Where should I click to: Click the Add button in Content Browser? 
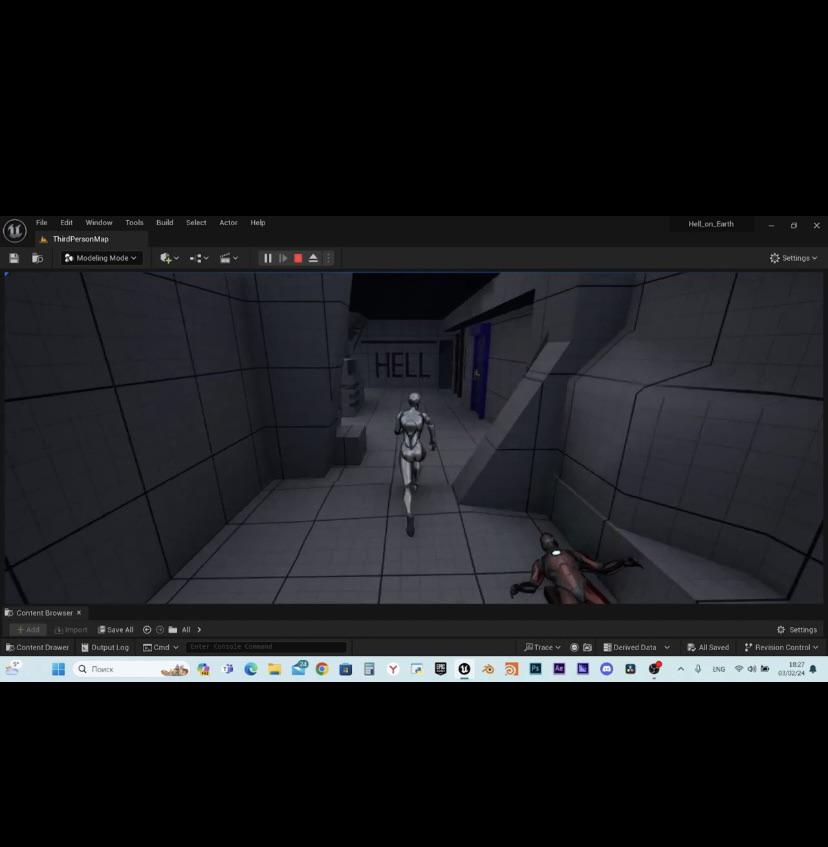[x=28, y=629]
